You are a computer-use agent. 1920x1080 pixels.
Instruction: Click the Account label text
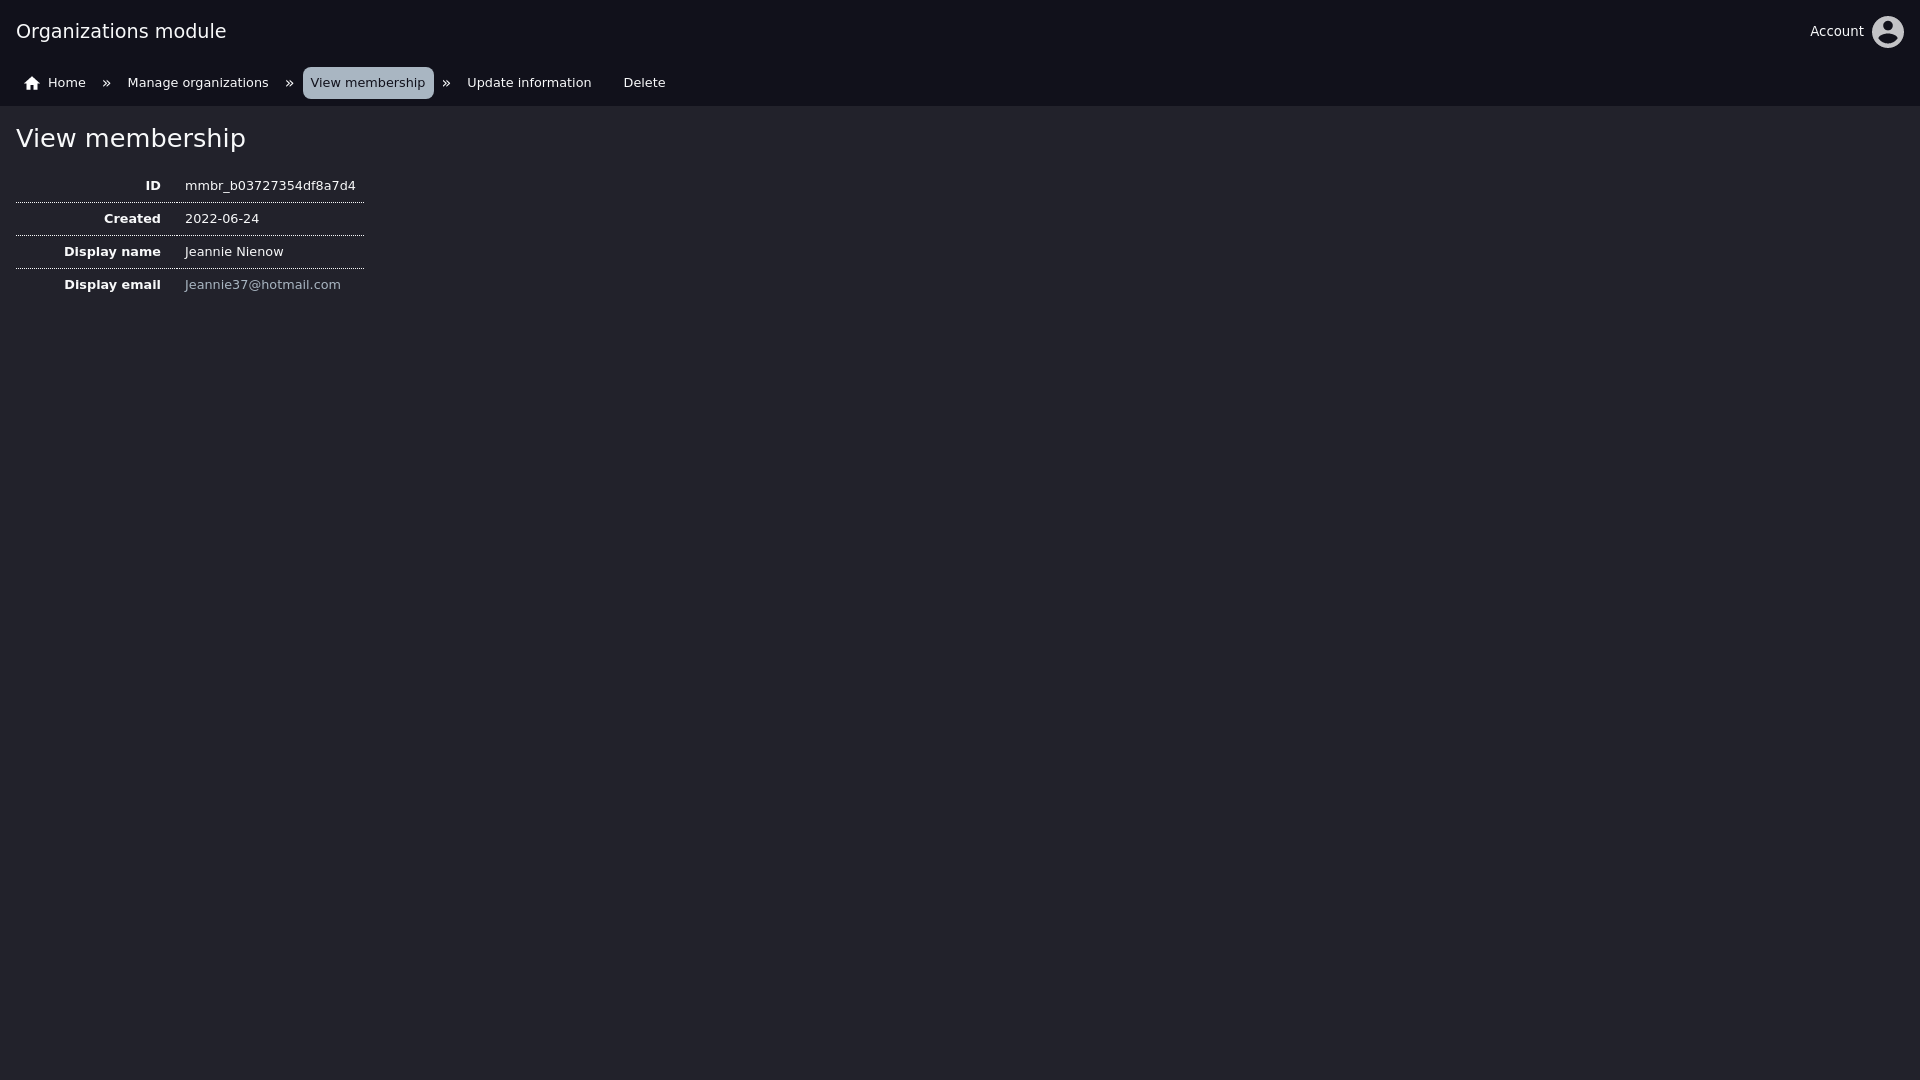point(1836,32)
